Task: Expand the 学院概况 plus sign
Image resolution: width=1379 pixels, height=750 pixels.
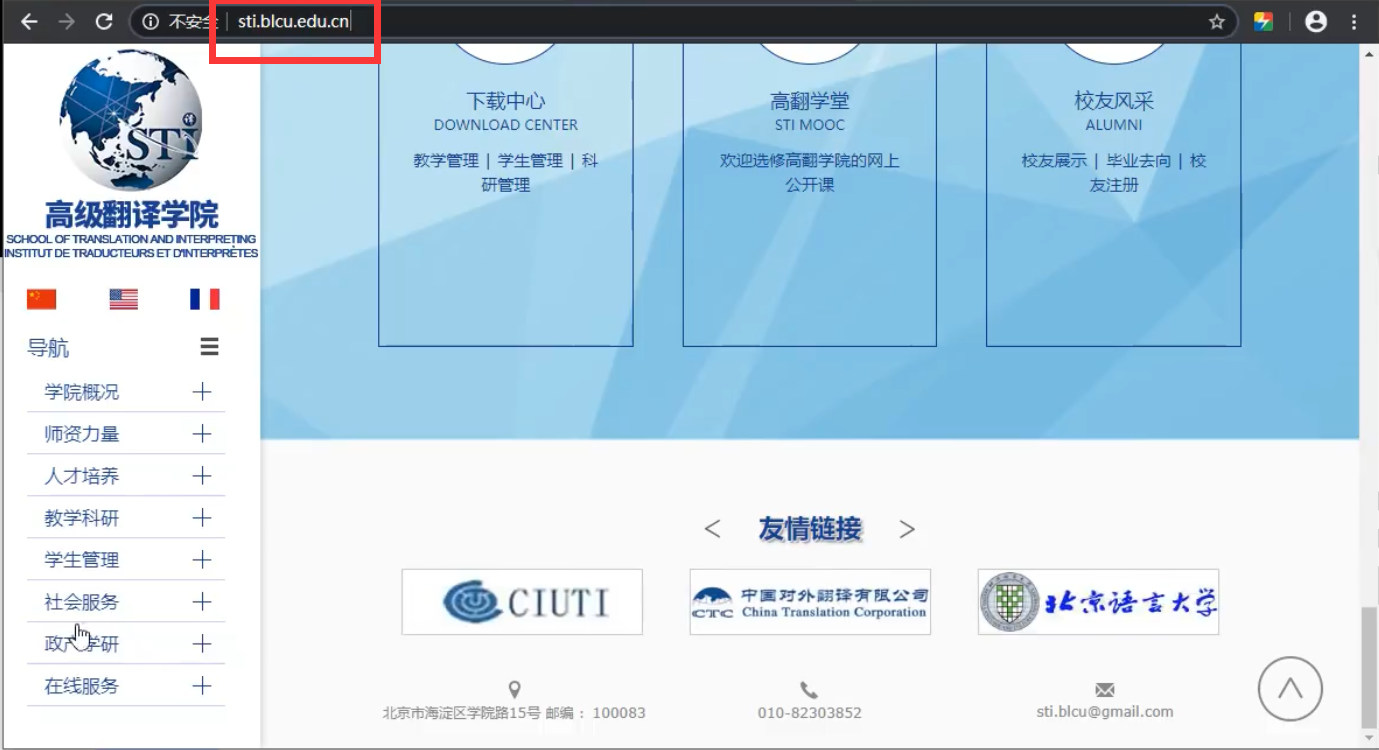Action: pyautogui.click(x=202, y=391)
